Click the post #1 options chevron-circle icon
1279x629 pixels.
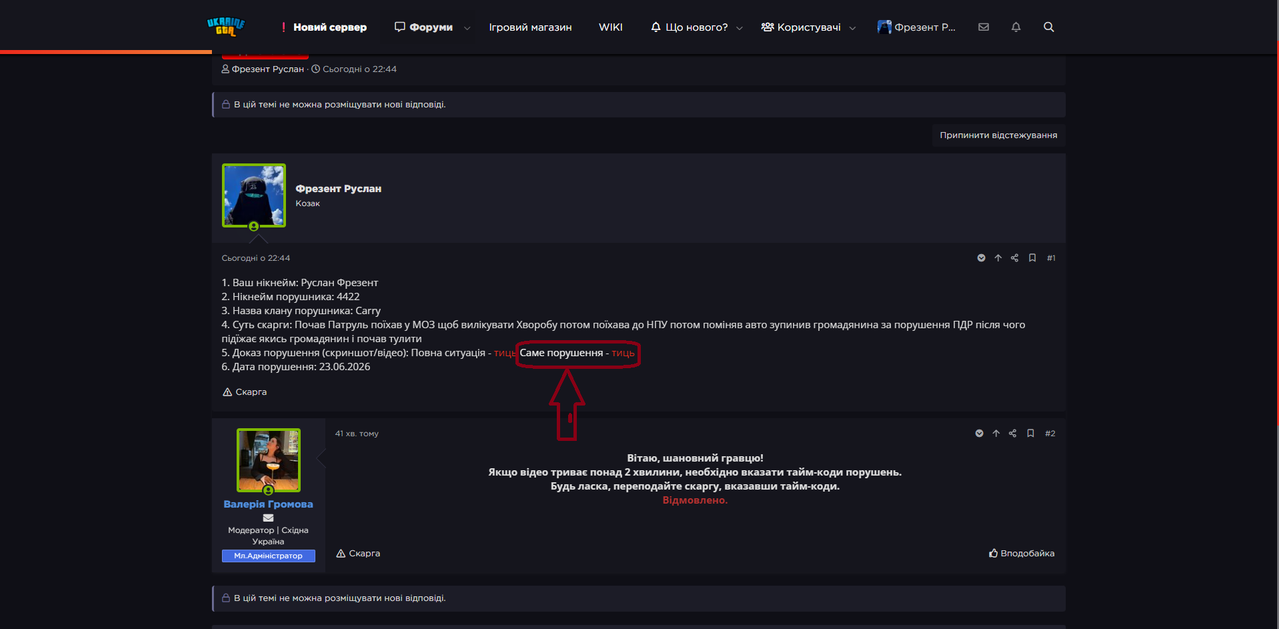click(981, 258)
